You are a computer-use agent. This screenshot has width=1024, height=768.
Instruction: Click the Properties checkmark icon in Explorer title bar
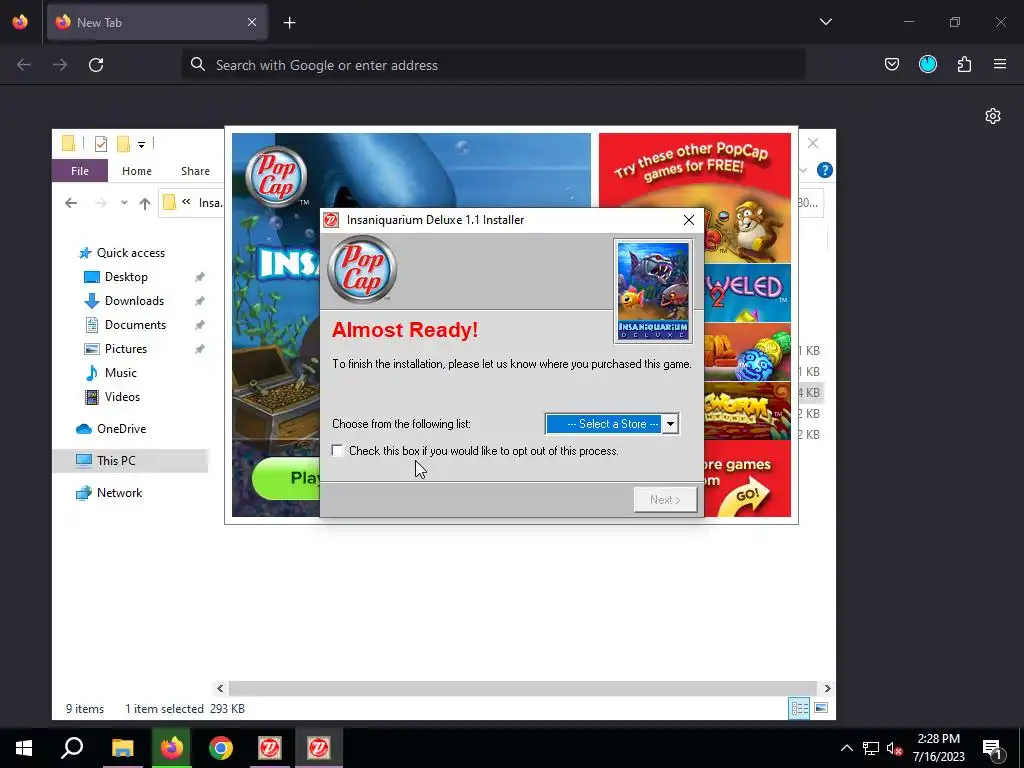[101, 144]
